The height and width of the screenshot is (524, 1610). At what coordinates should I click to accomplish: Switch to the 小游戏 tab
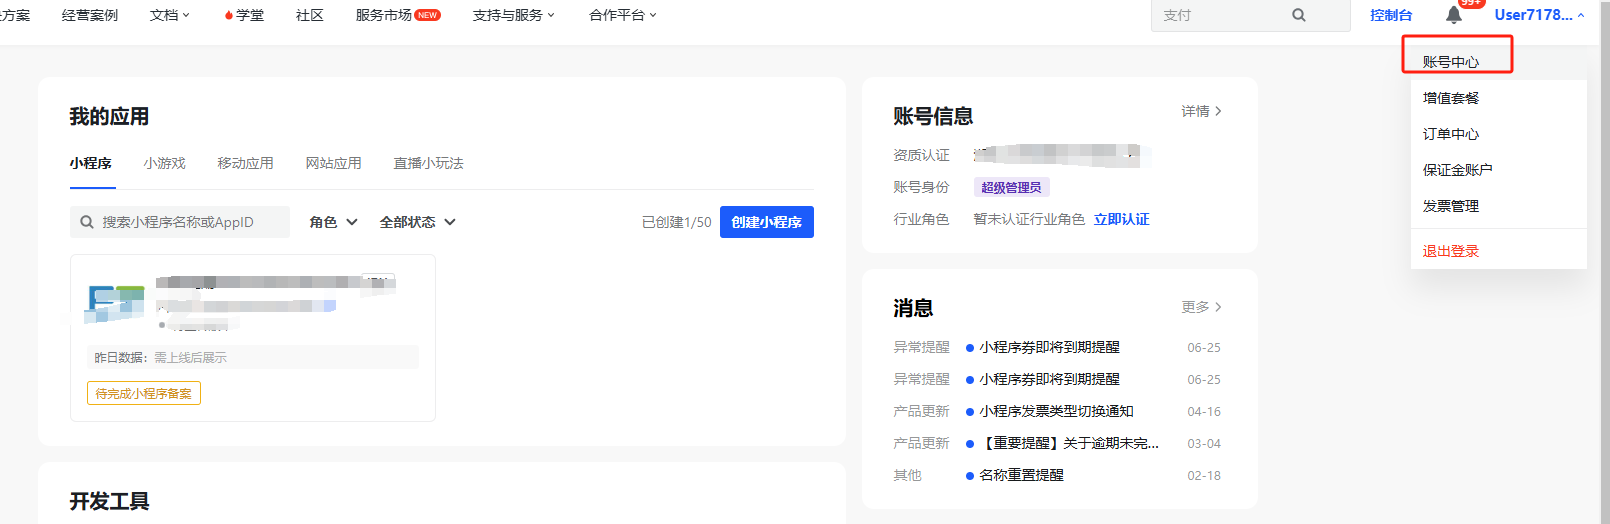click(x=164, y=163)
